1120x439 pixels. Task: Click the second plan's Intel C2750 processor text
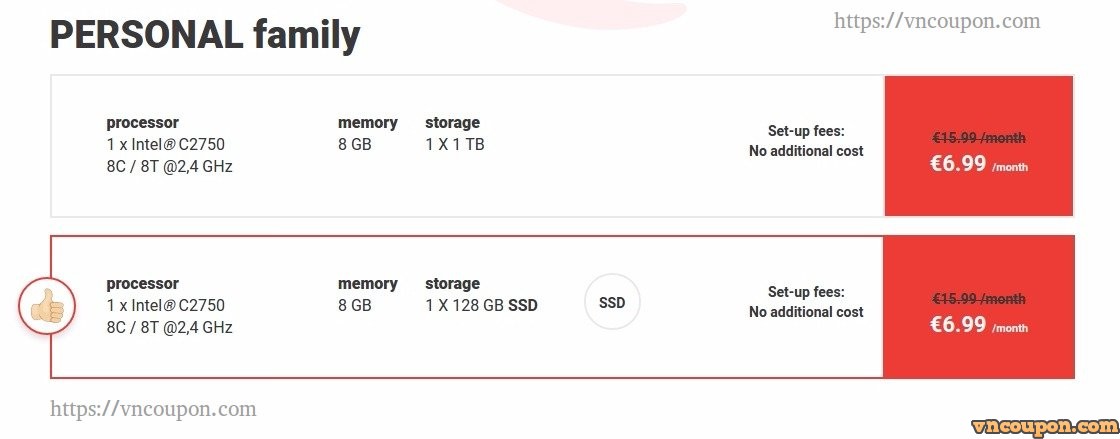(166, 306)
